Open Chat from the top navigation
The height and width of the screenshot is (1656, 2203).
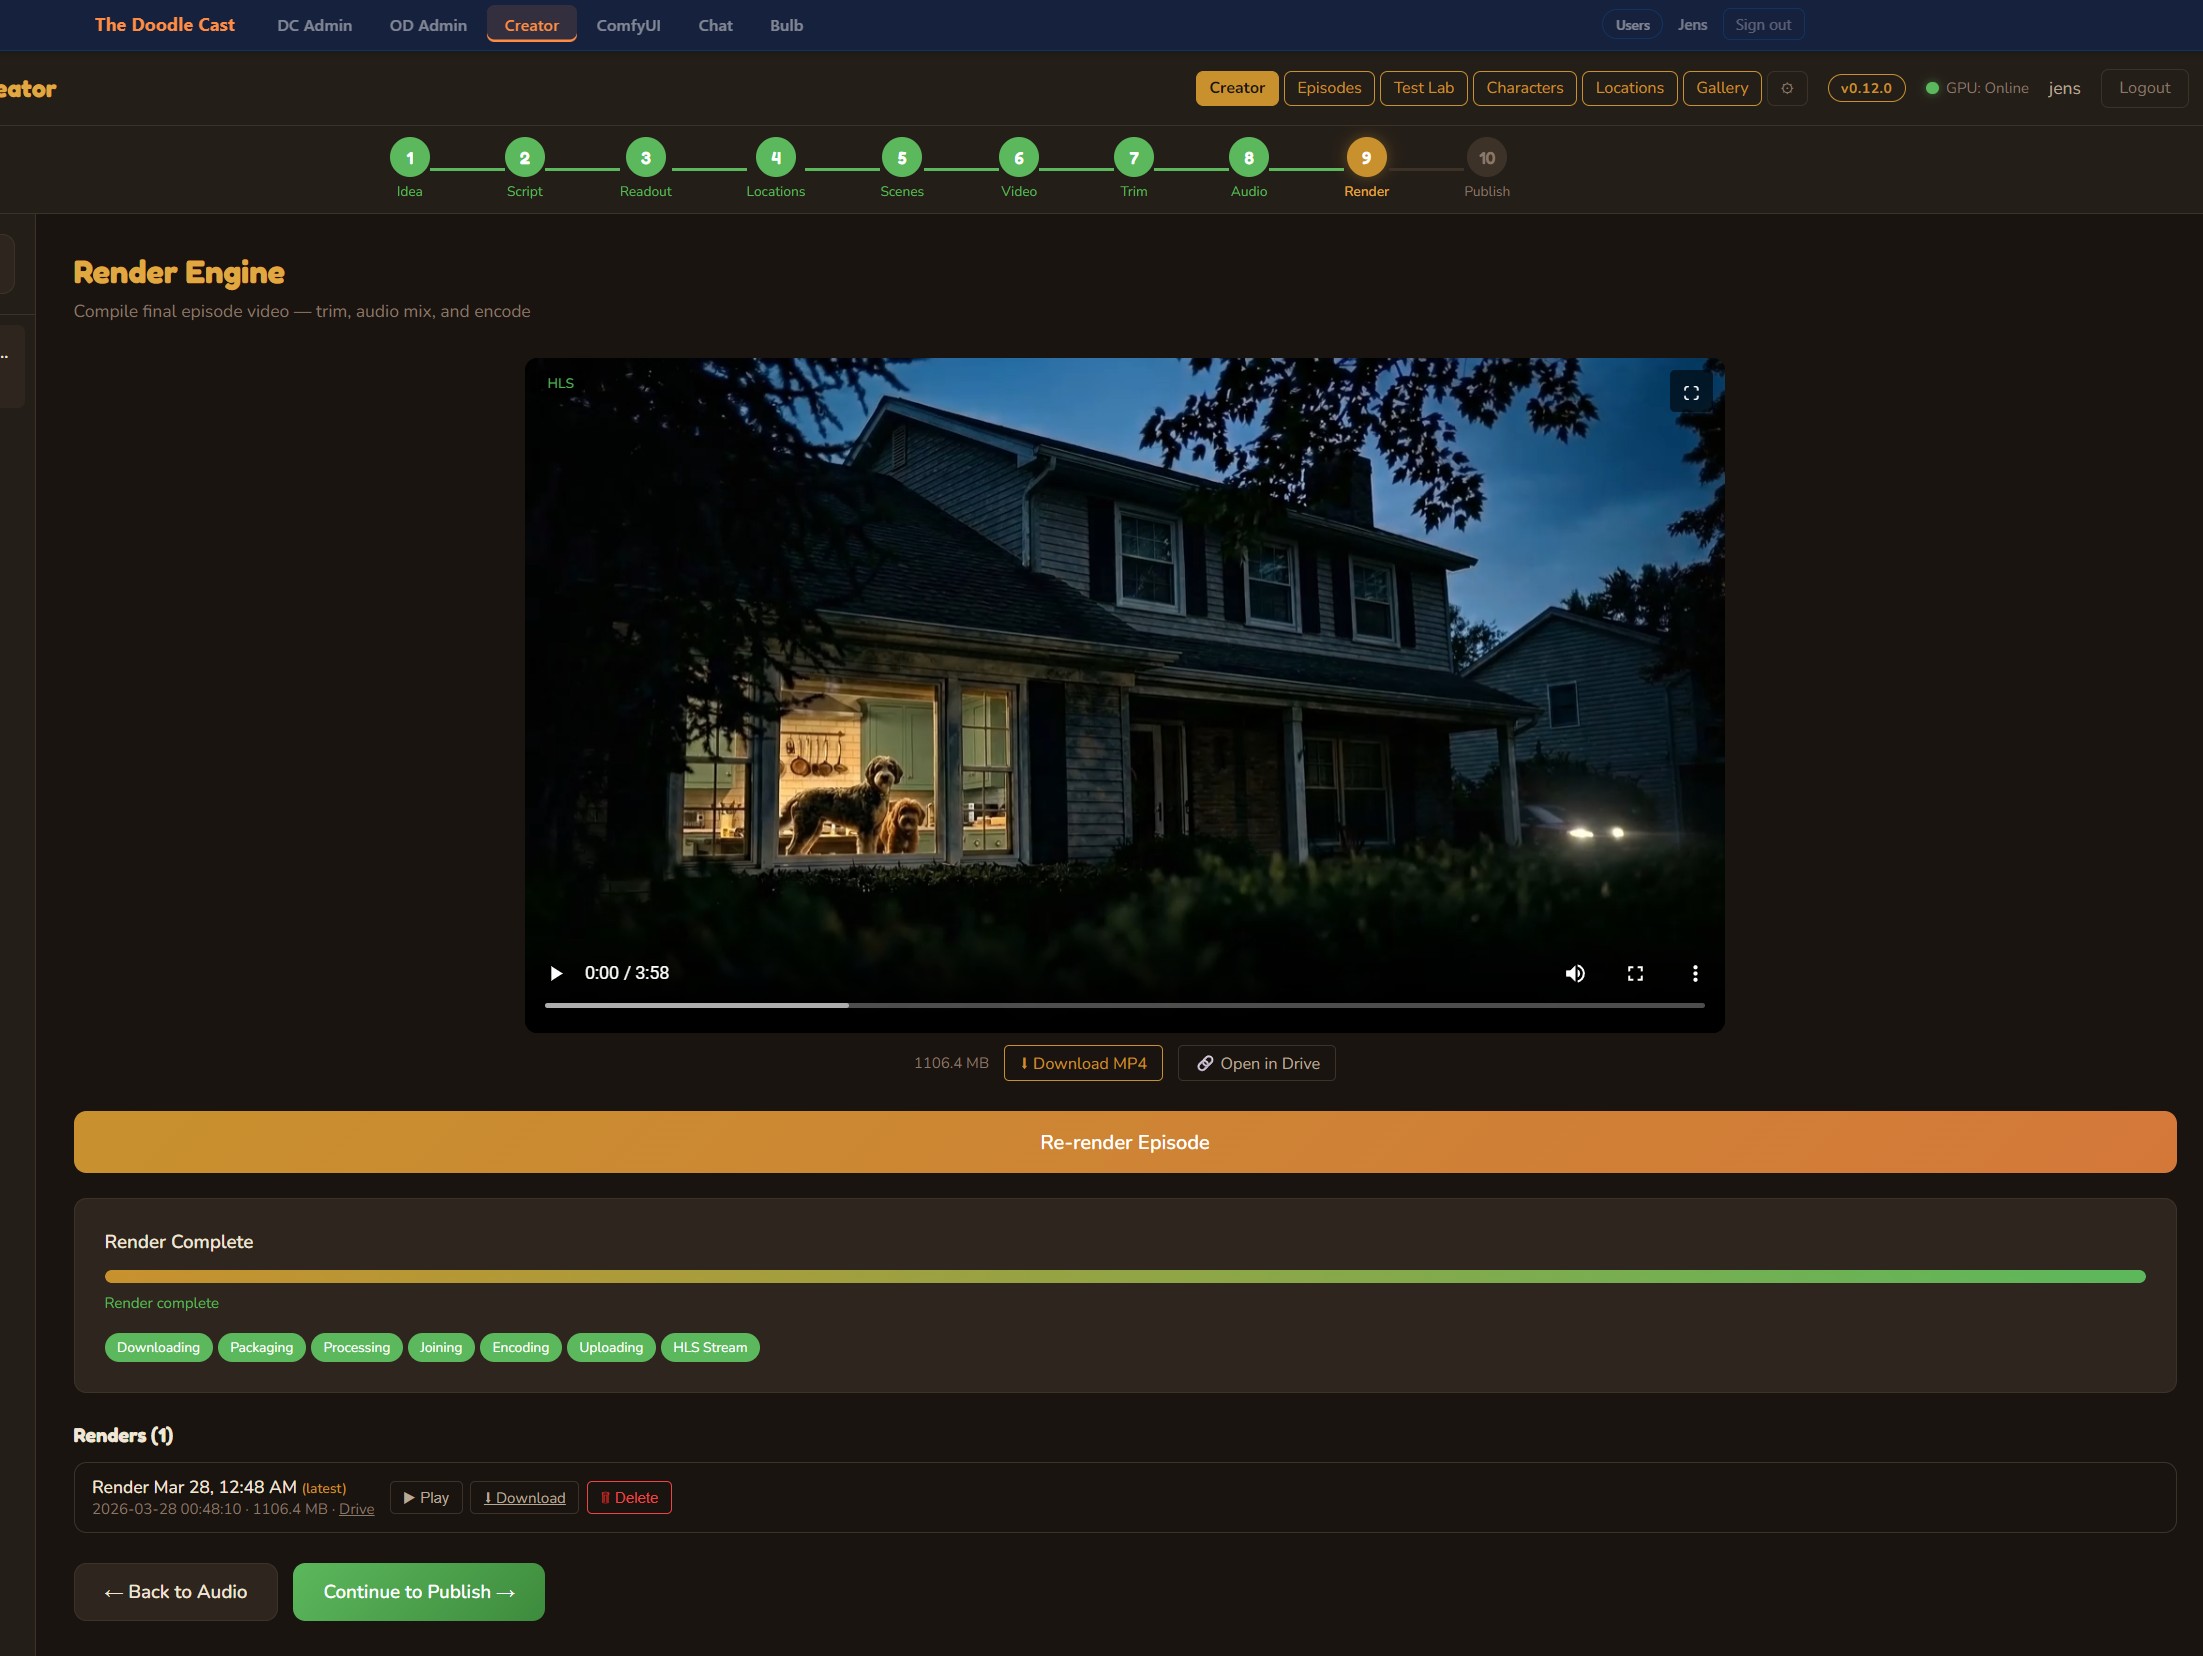point(715,25)
